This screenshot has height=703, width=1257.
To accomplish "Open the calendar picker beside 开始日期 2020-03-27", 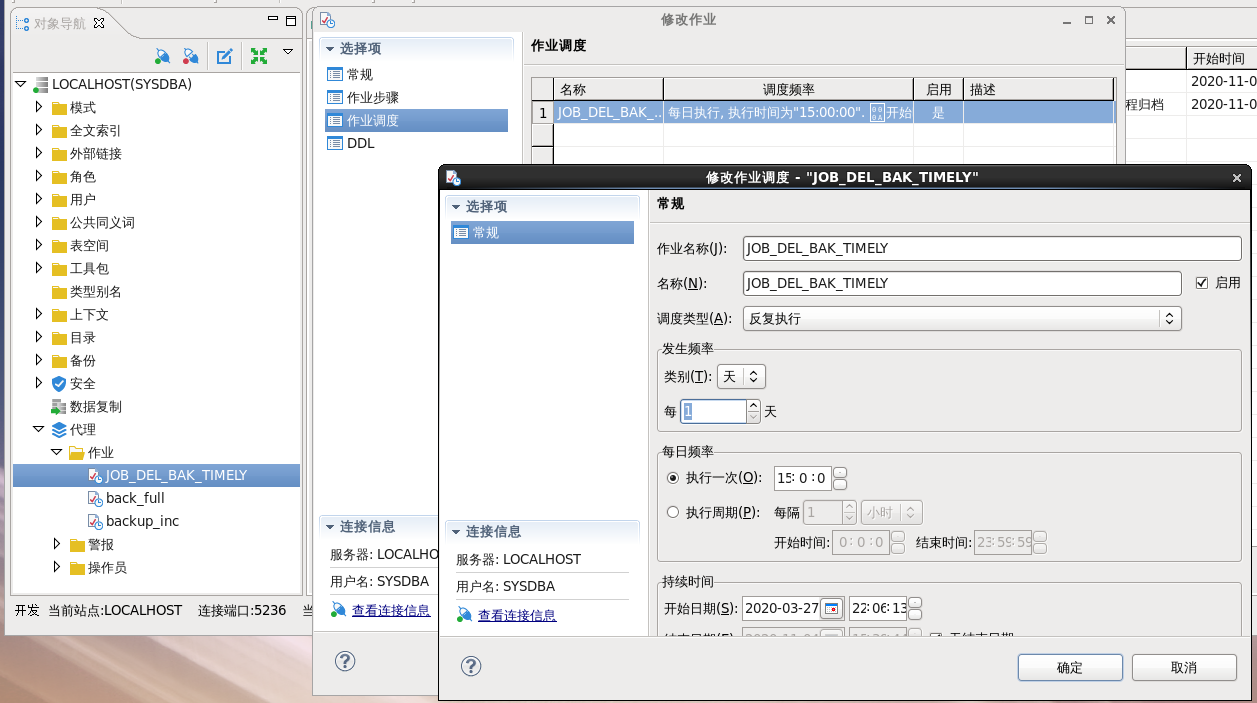I will [x=831, y=608].
